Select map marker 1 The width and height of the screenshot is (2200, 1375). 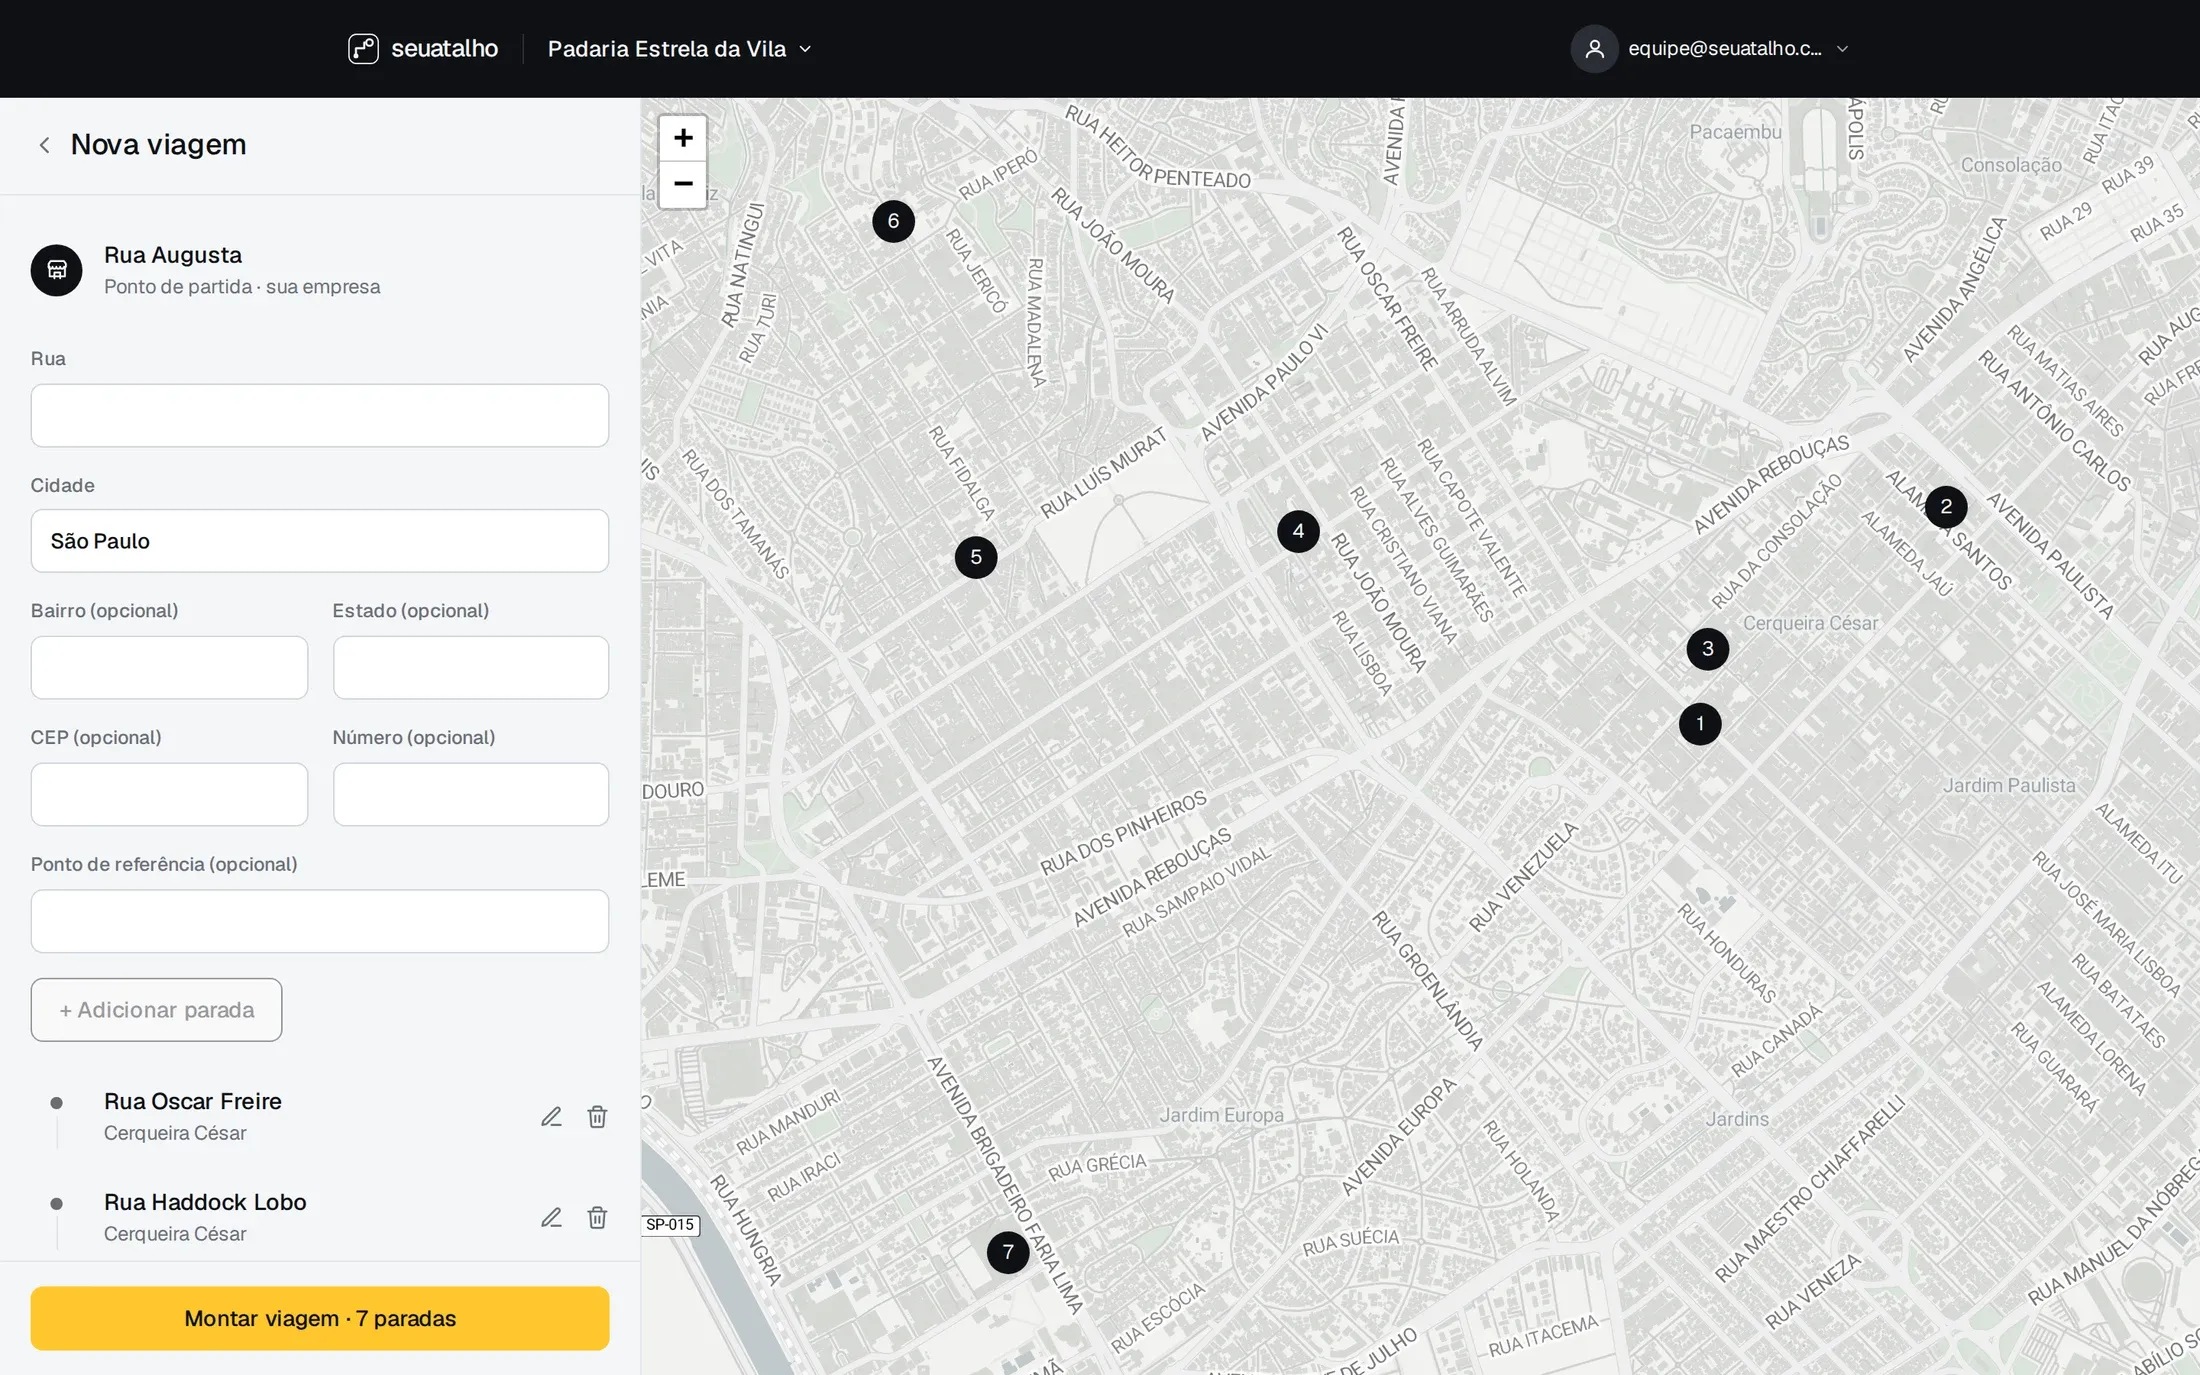pyautogui.click(x=1700, y=724)
